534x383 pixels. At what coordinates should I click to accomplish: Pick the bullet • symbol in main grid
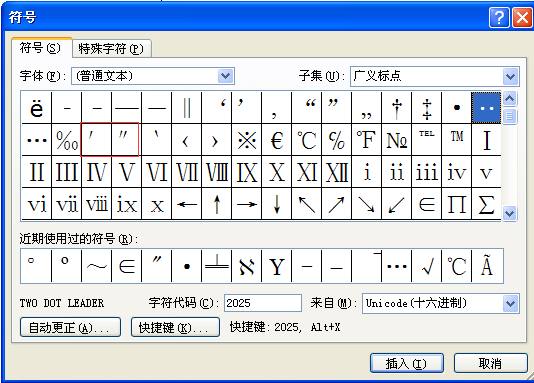tap(457, 108)
